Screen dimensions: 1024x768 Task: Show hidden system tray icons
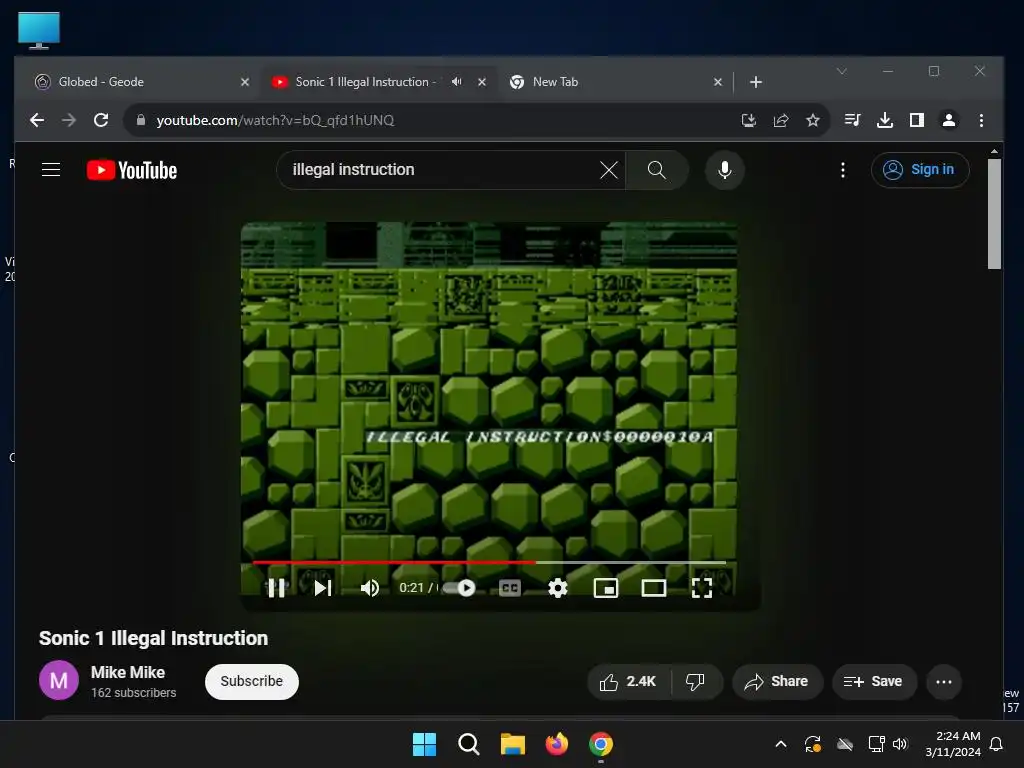[780, 744]
